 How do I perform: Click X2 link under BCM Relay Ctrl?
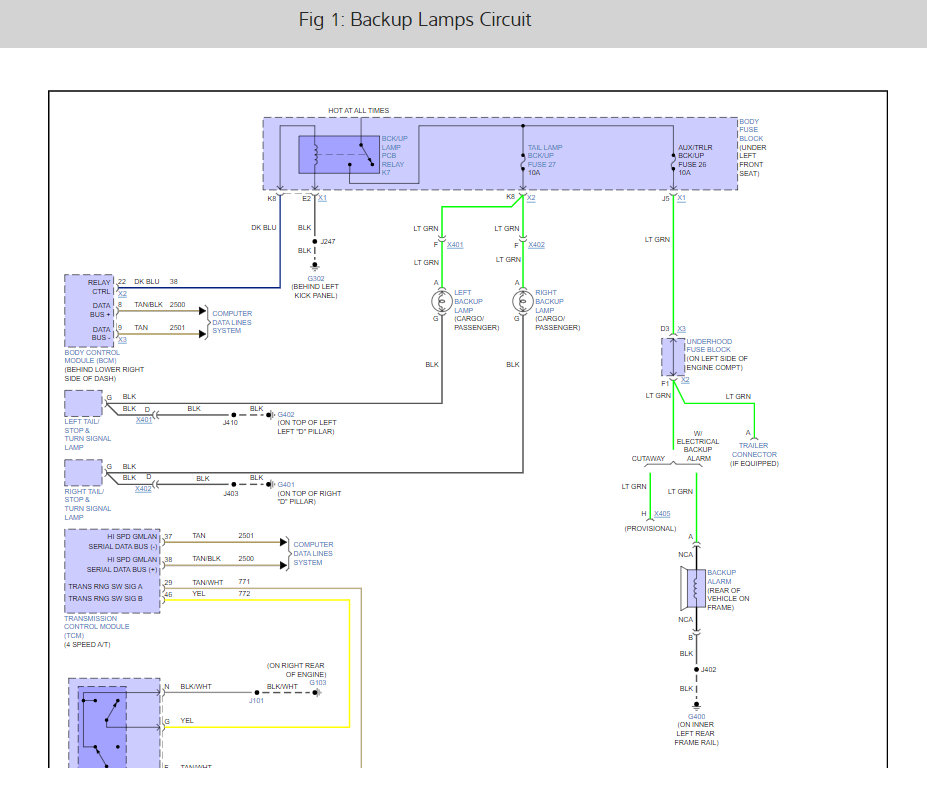click(x=122, y=294)
